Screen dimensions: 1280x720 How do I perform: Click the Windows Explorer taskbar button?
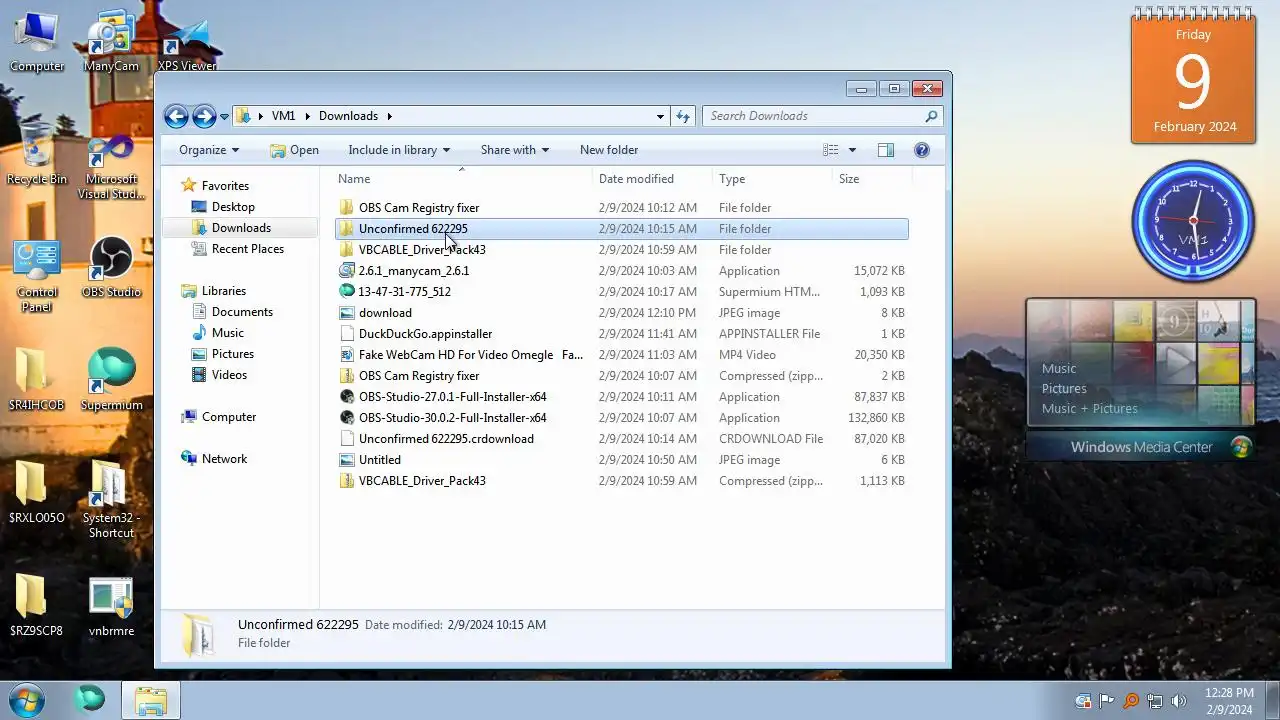(x=151, y=700)
